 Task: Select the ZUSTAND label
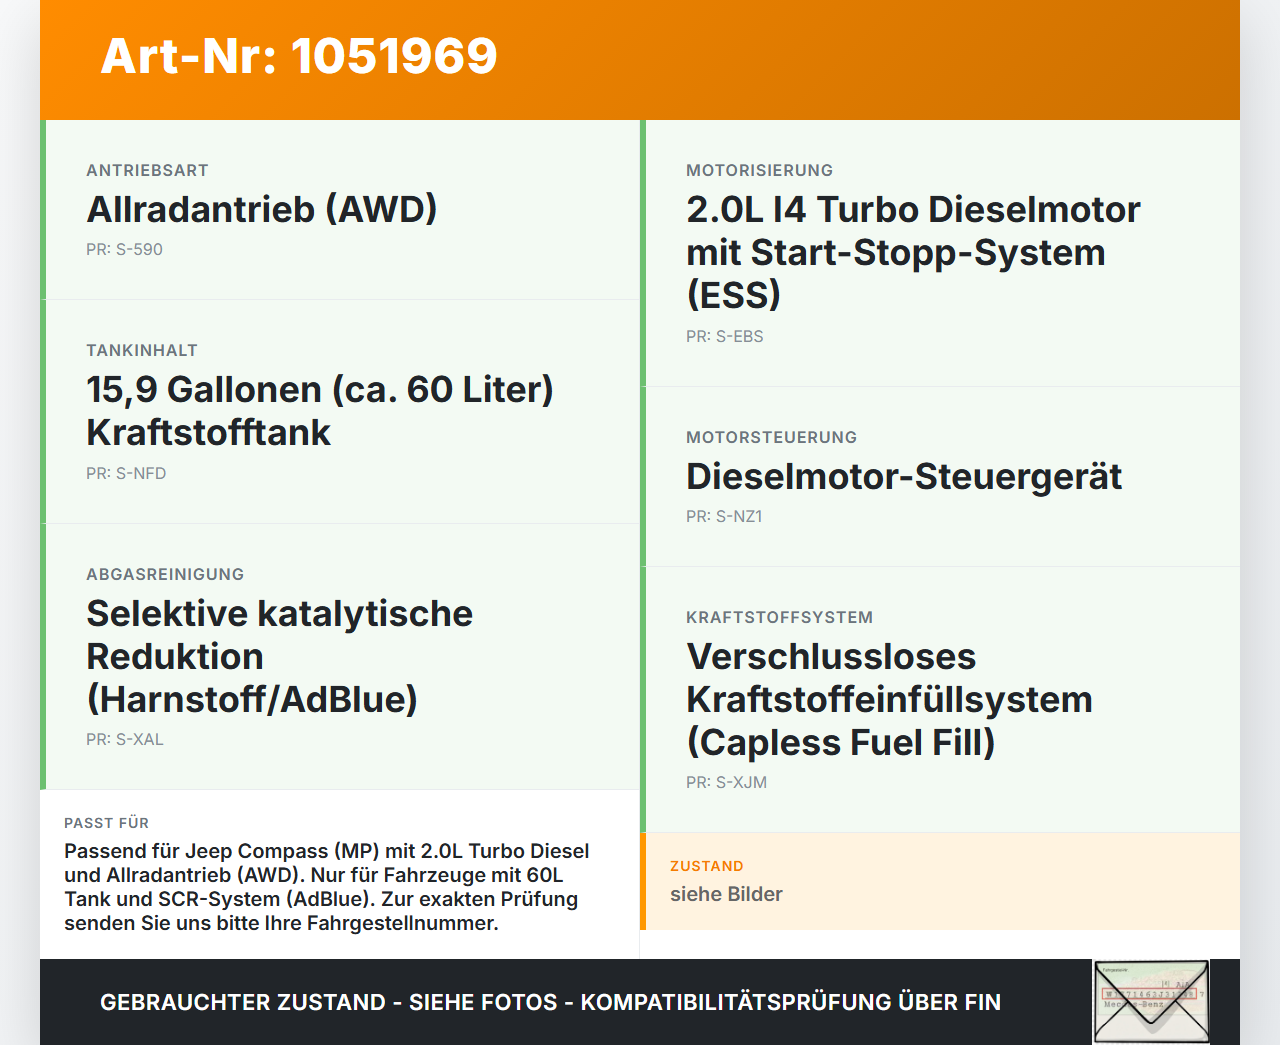pos(706,866)
